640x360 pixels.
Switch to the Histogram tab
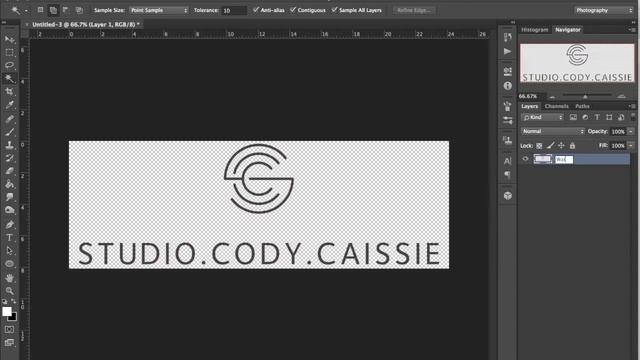535,30
